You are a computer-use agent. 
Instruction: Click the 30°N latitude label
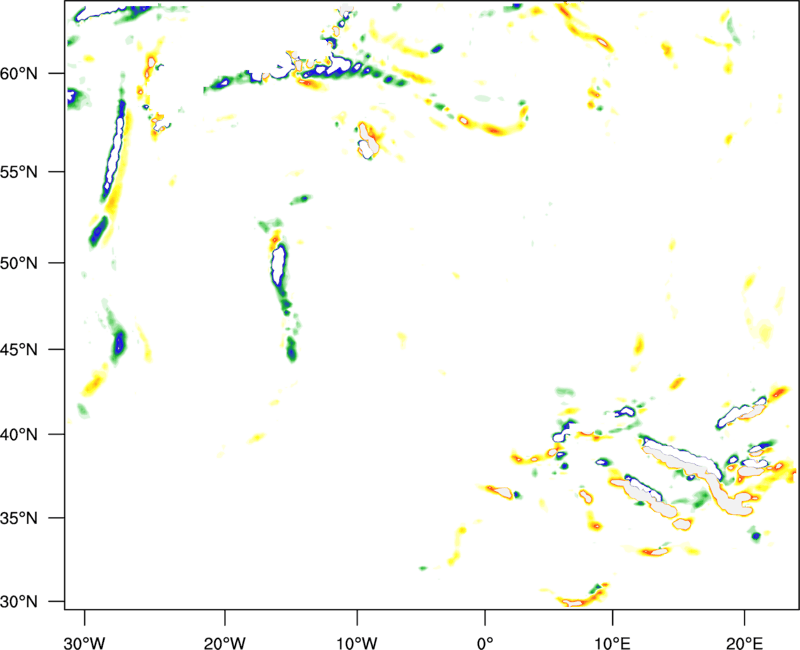coord(19,602)
